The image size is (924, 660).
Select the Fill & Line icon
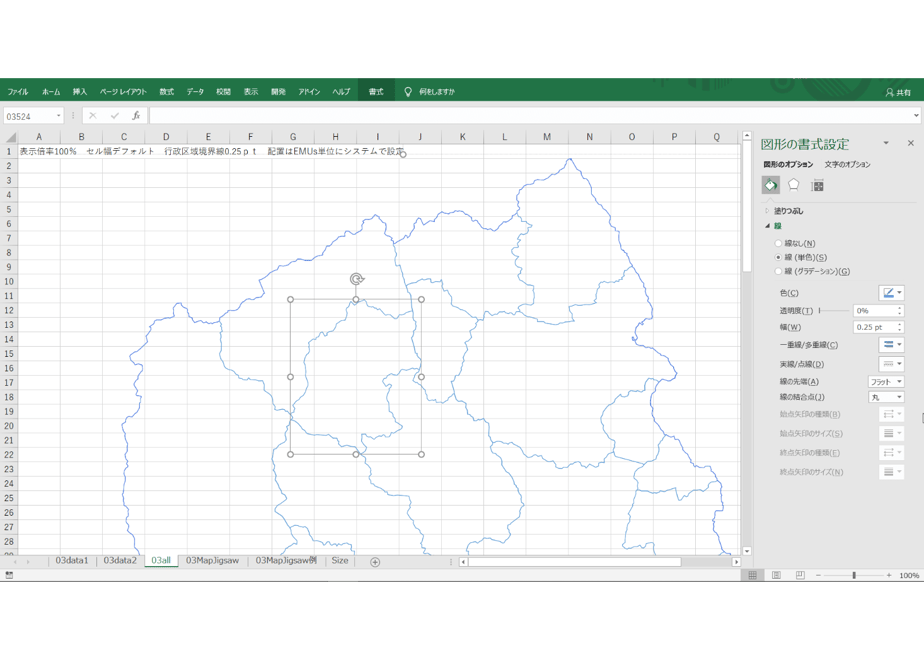pos(770,186)
